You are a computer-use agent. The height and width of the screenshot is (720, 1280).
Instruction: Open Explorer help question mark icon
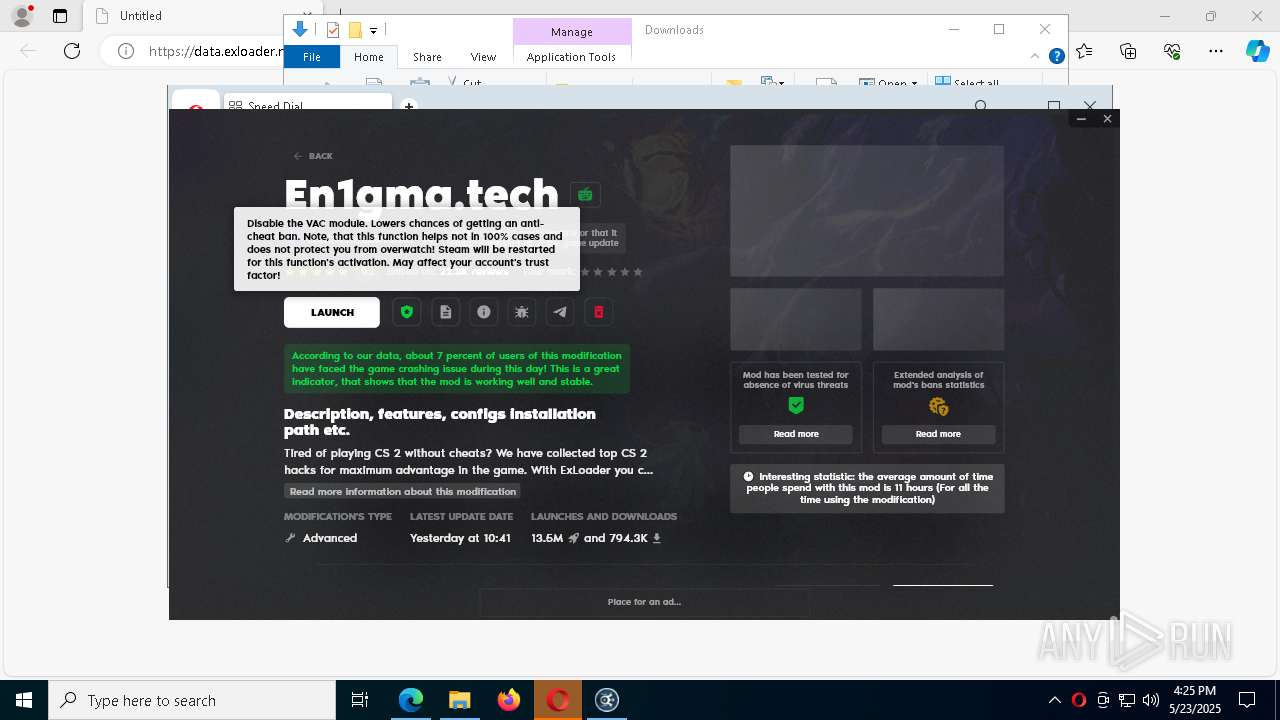click(x=1056, y=57)
